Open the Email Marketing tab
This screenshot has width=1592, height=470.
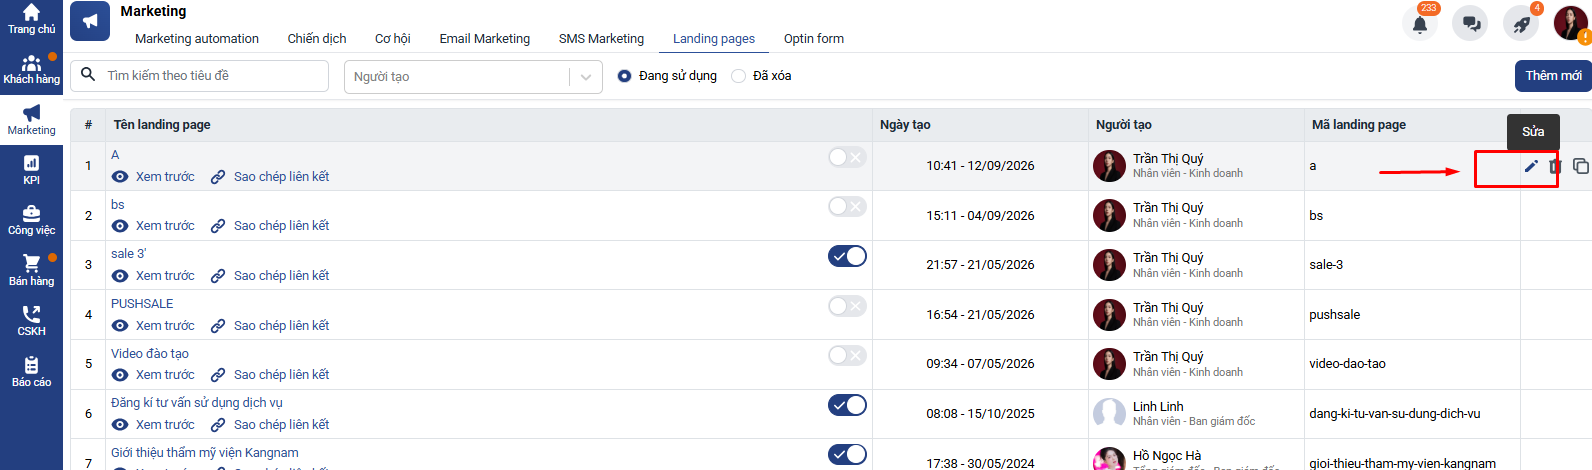click(x=484, y=39)
